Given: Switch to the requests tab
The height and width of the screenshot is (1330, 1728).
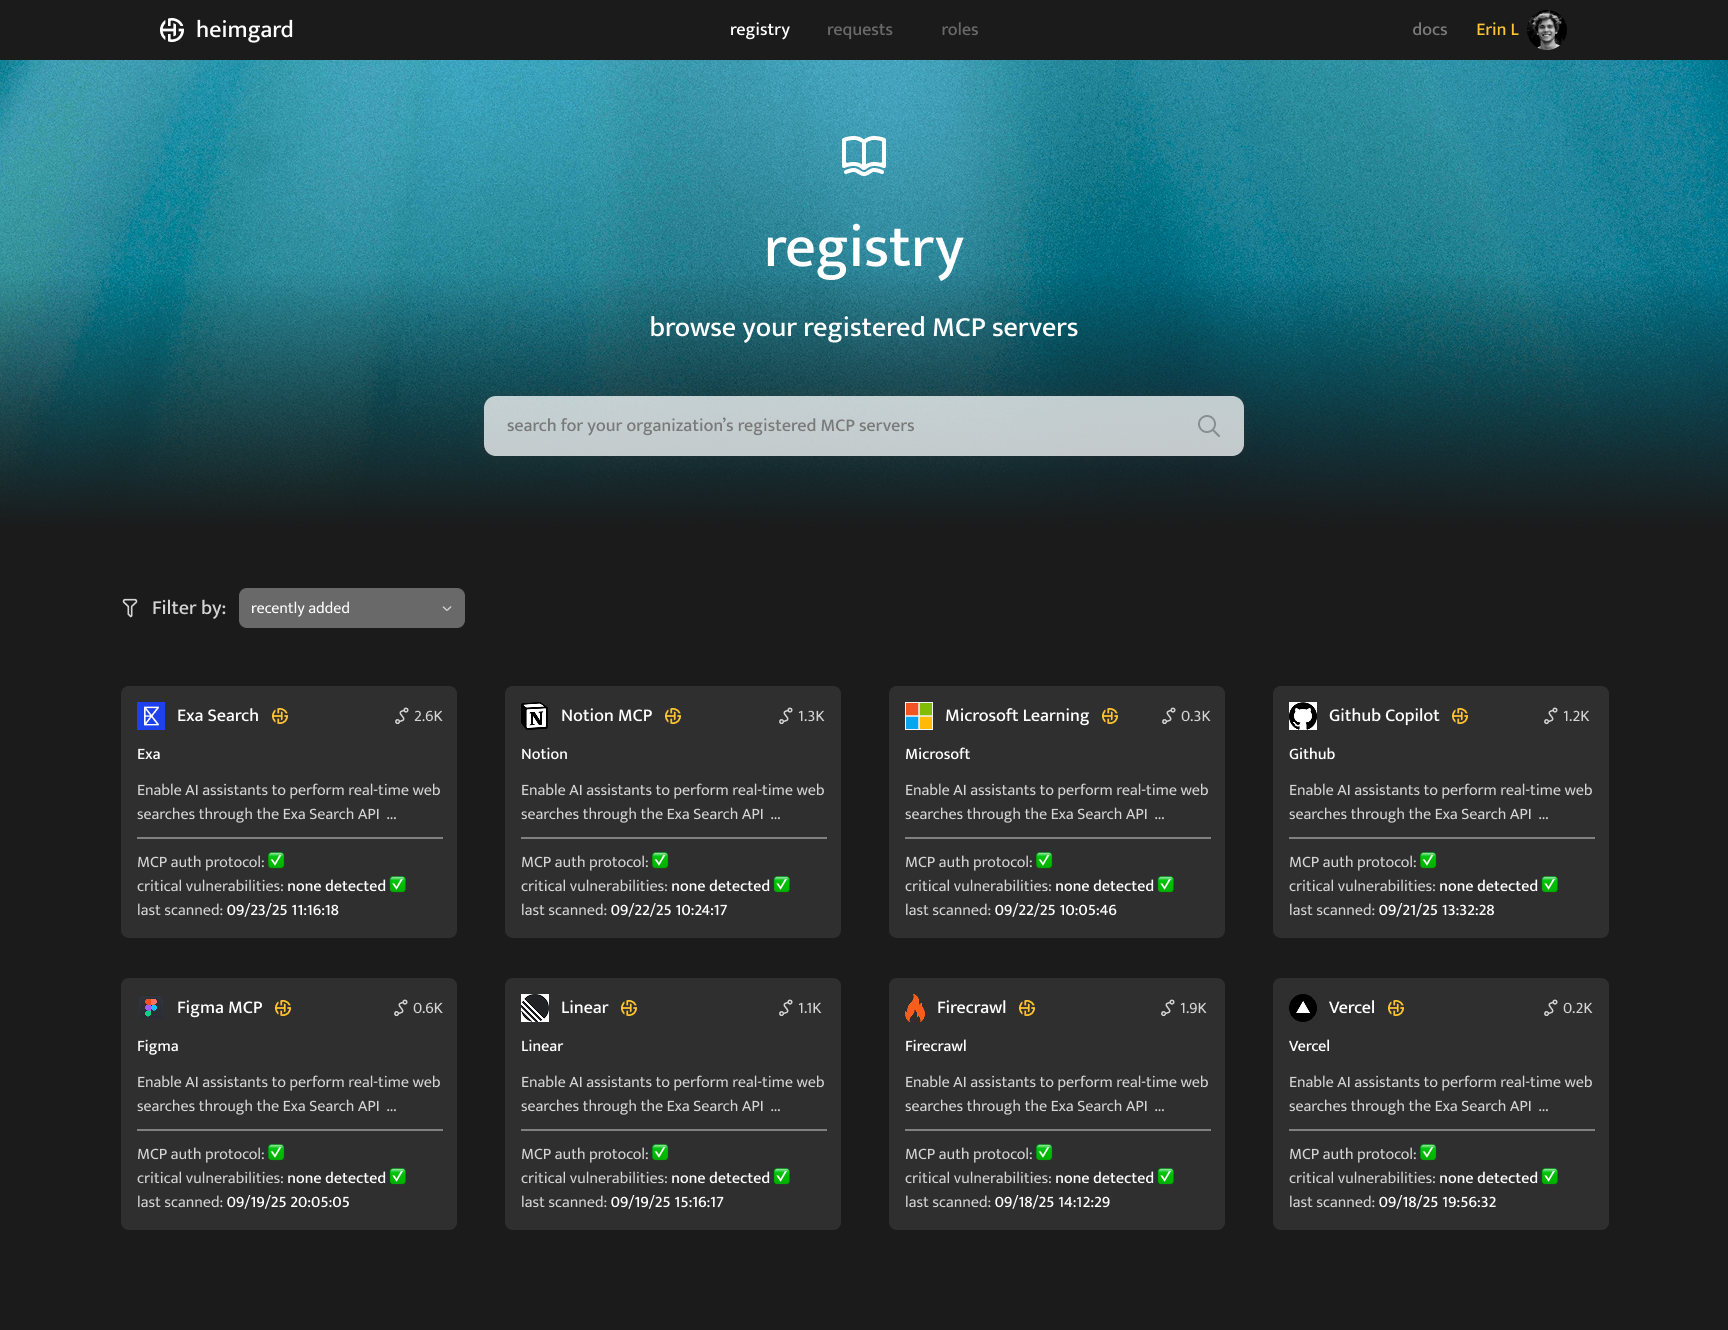Looking at the screenshot, I should [859, 29].
